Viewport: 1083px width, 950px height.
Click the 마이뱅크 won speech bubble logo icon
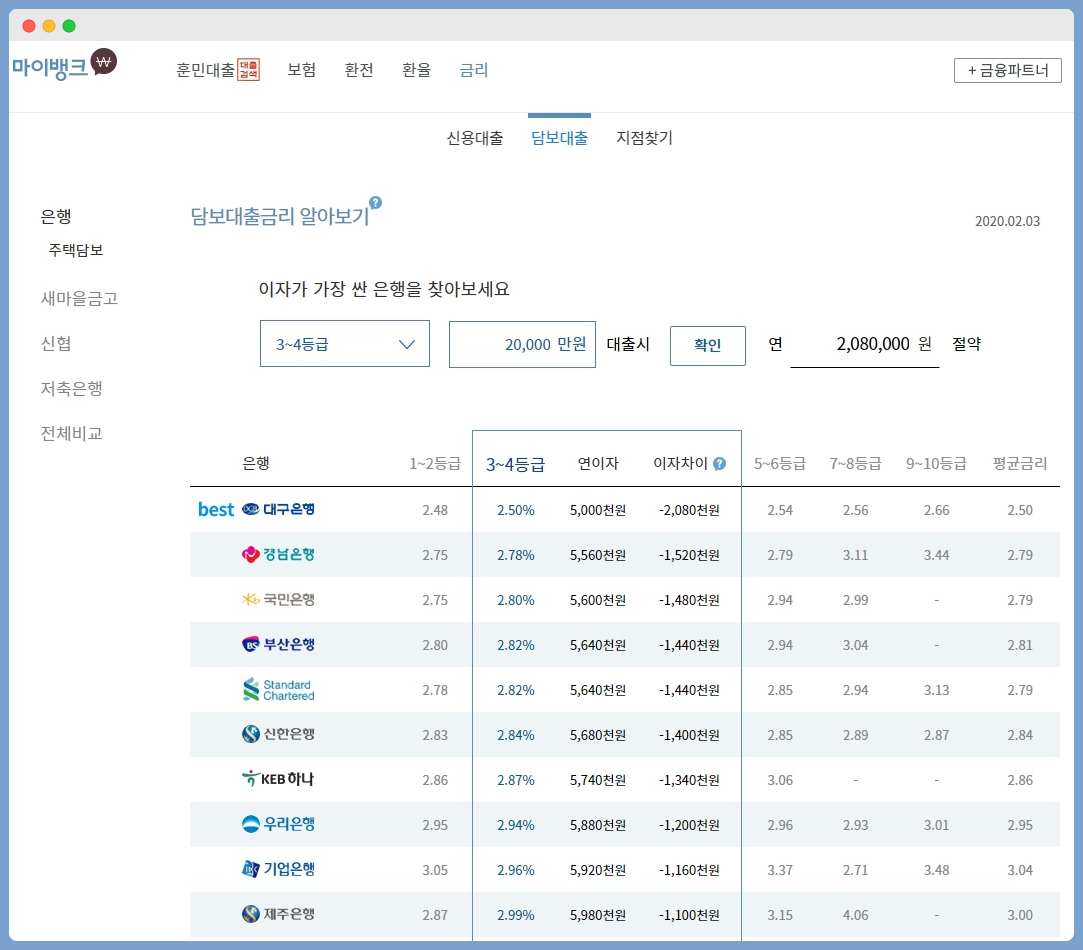(104, 62)
